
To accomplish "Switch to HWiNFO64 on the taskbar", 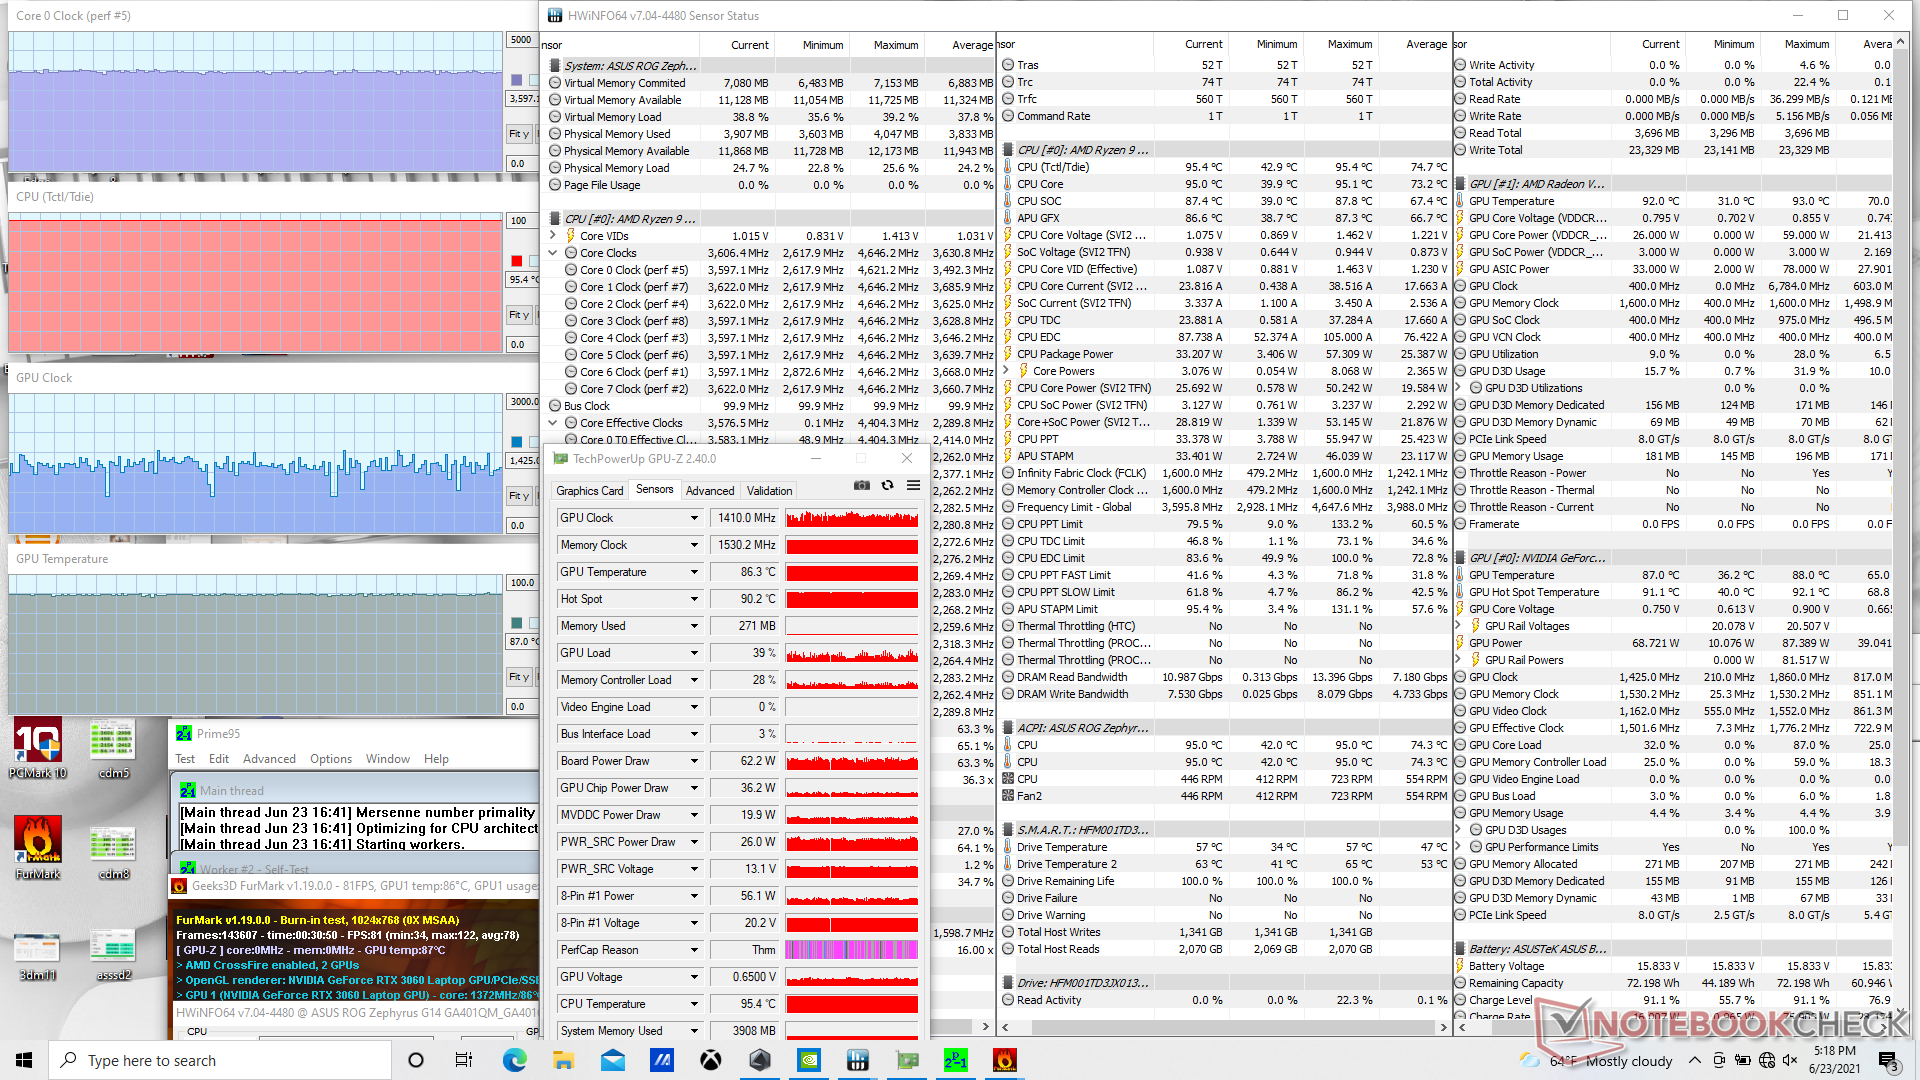I will point(858,1060).
